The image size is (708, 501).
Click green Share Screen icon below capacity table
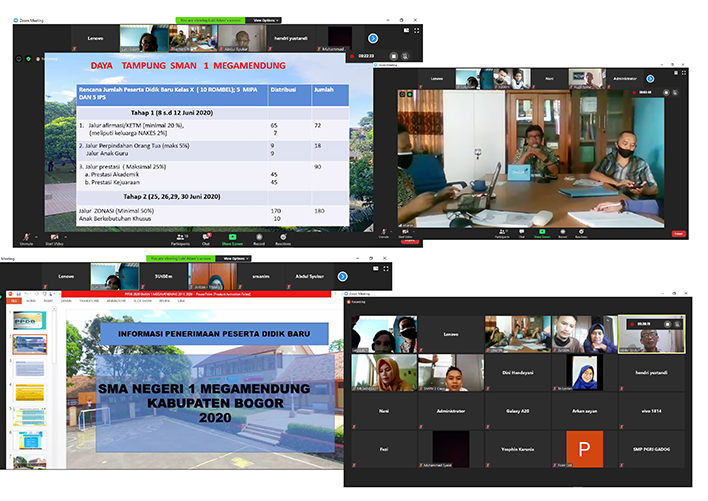pyautogui.click(x=231, y=239)
